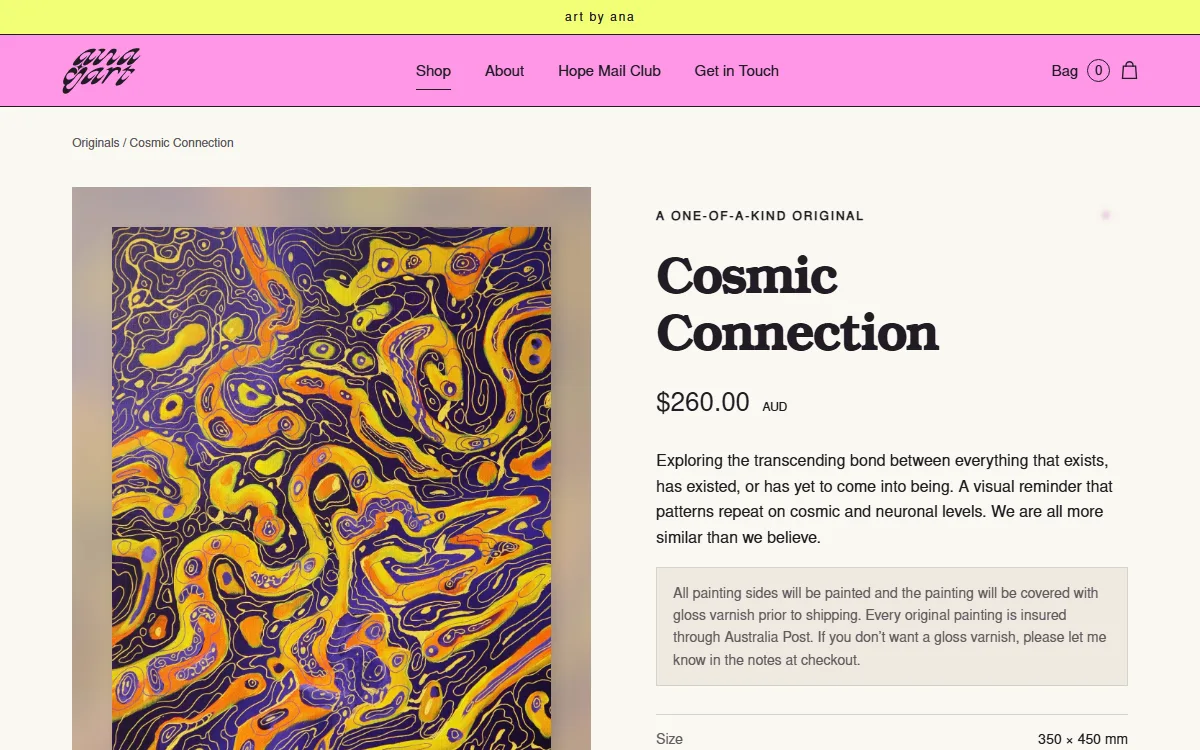1200x750 pixels.
Task: Open the Cosmic Connection painting image
Action: point(331,468)
